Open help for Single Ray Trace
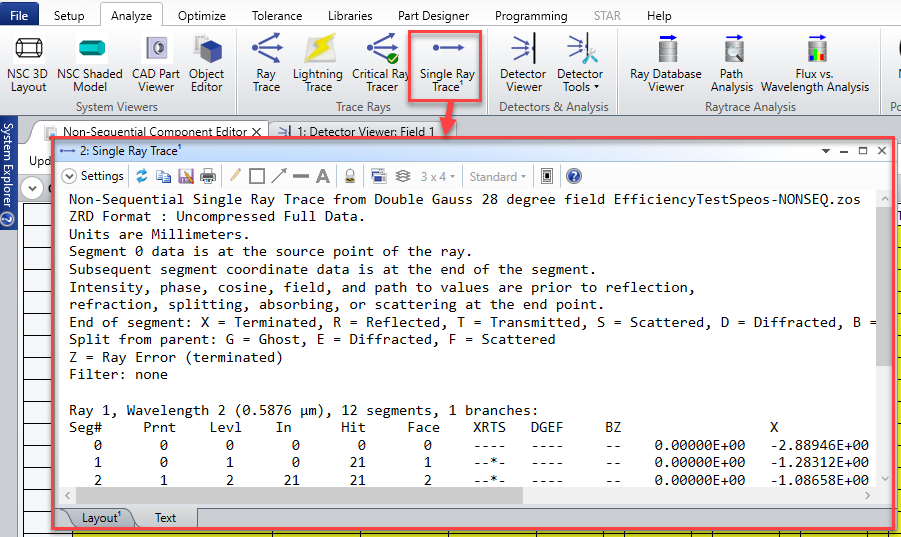 pyautogui.click(x=573, y=176)
